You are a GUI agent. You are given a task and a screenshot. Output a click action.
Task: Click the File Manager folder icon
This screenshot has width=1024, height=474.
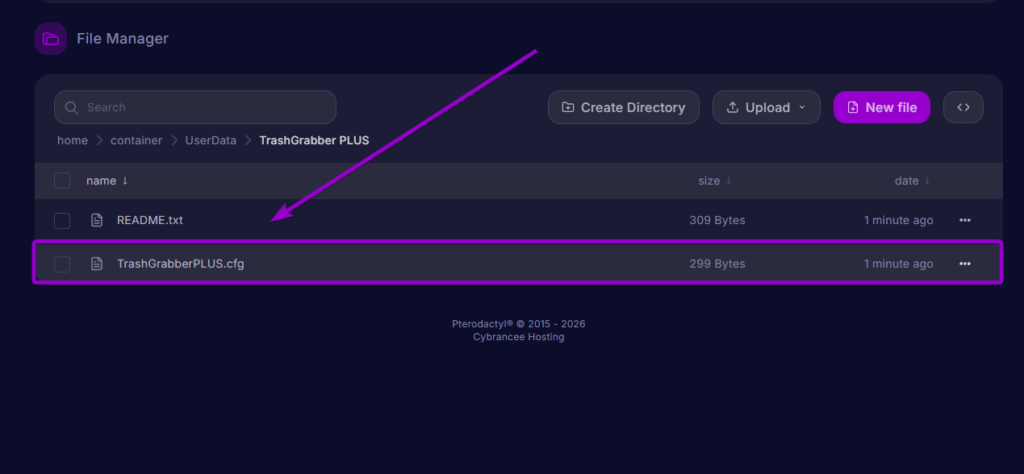pos(51,39)
